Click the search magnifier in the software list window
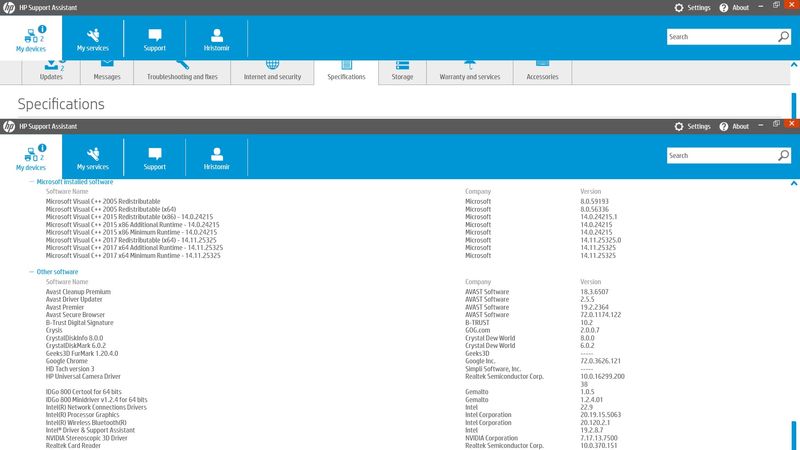 (783, 156)
